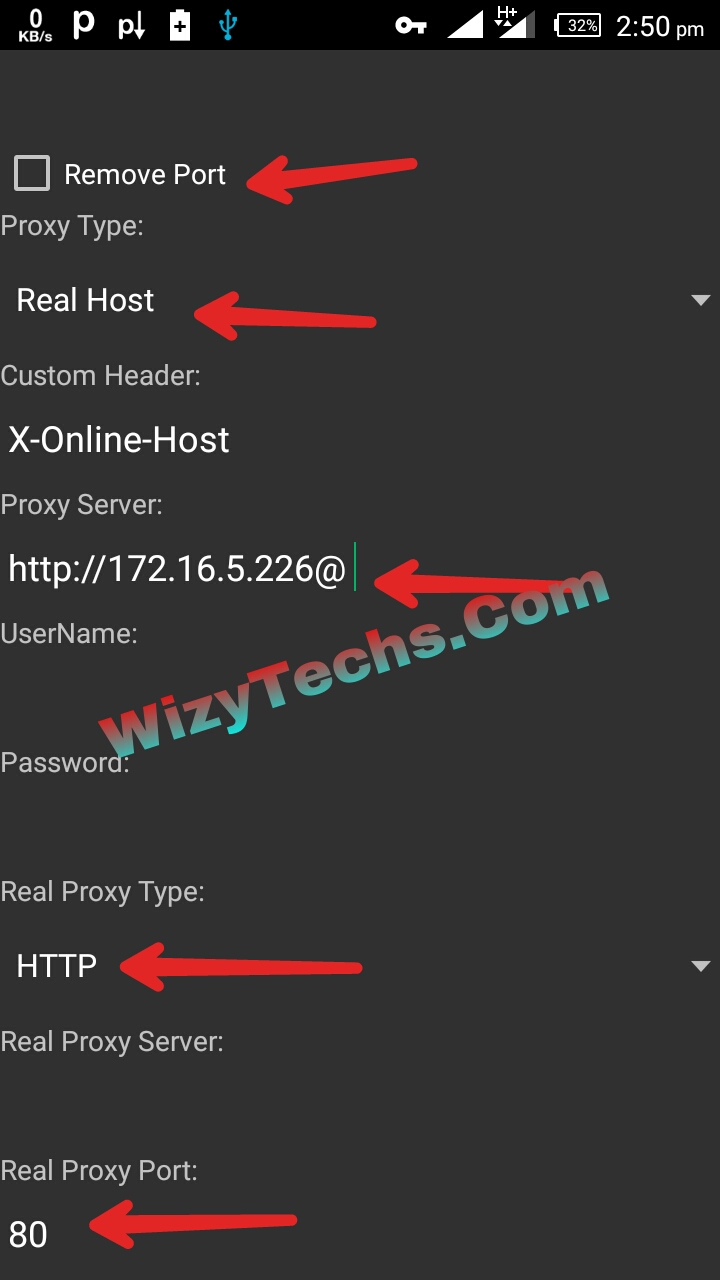720x1280 pixels.
Task: Tap the KB/s network speed indicator
Action: point(35,26)
